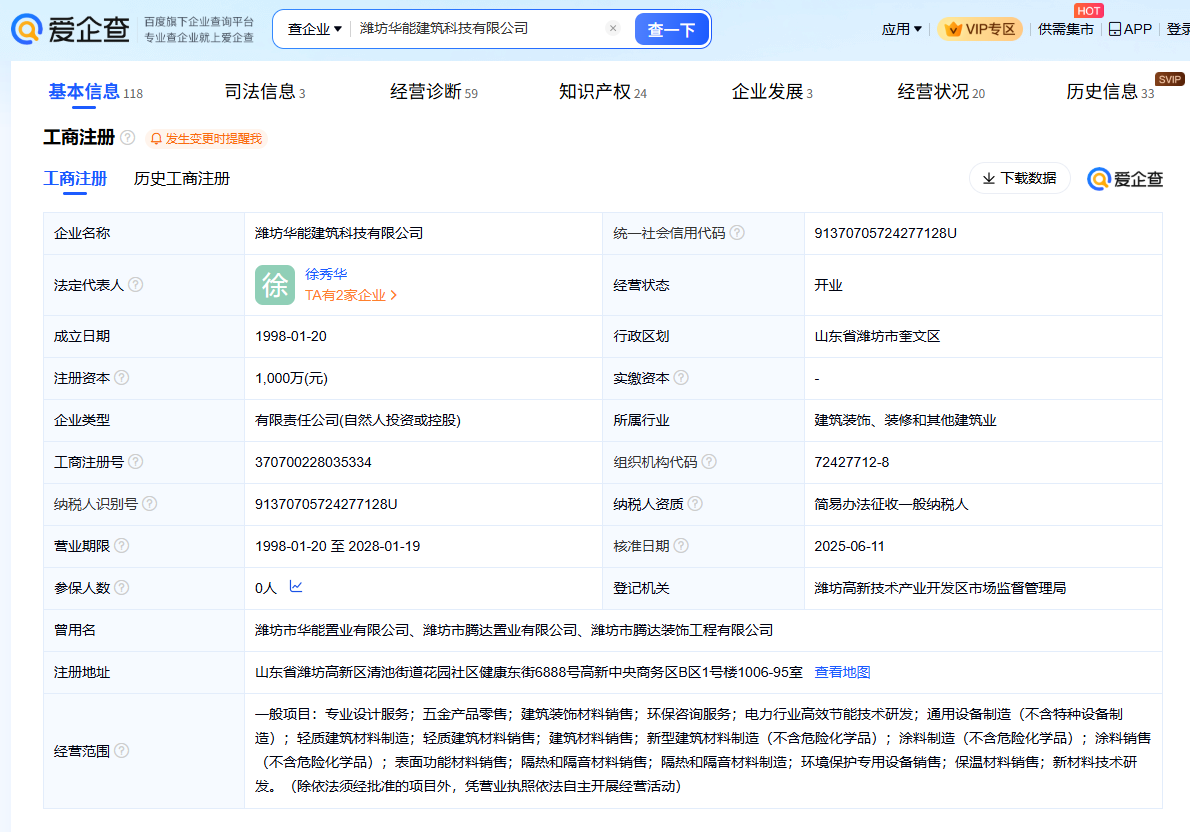The image size is (1190, 832).
Task: Open legal representative 徐秀华 profile link
Action: pos(326,274)
